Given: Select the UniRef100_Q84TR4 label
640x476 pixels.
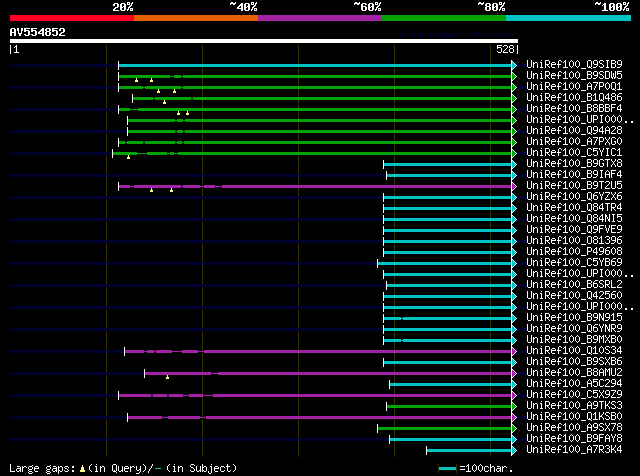Looking at the screenshot, I should (574, 208).
